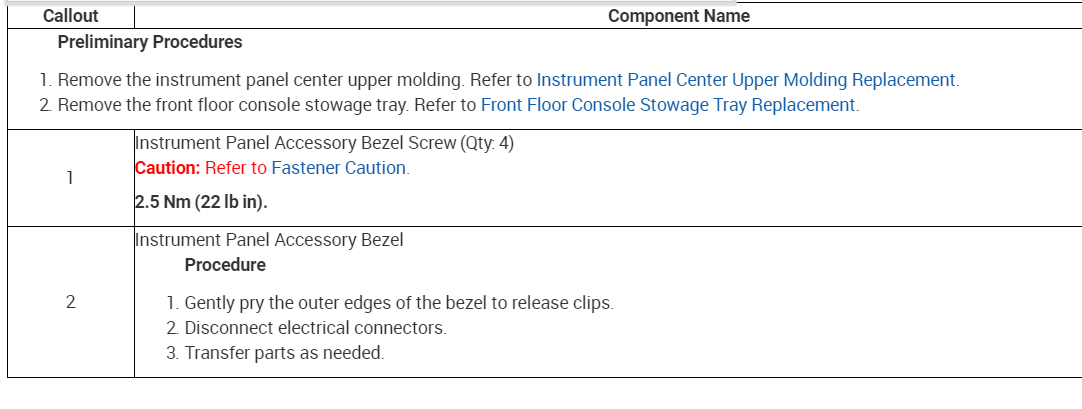The width and height of the screenshot is (1082, 409).
Task: Select the Preliminary Procedures heading
Action: (150, 42)
